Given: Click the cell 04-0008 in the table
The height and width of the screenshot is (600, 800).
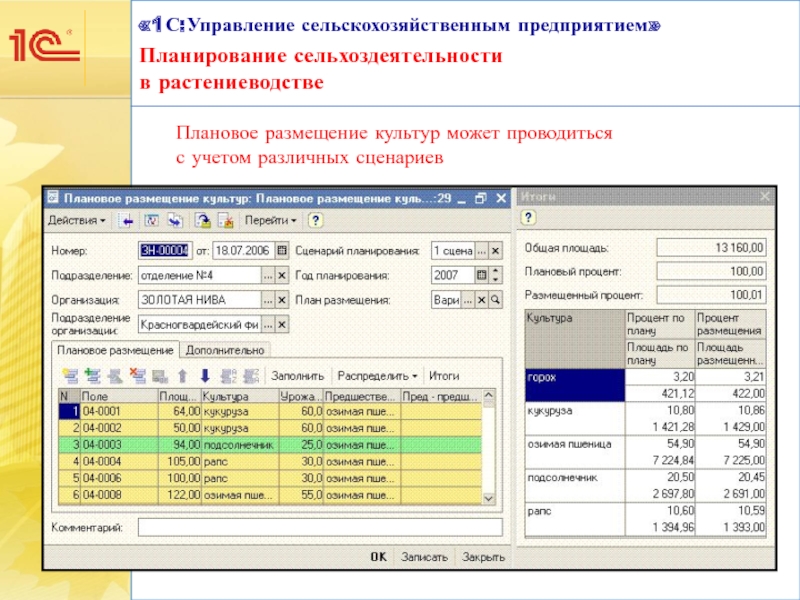Looking at the screenshot, I should (x=119, y=495).
